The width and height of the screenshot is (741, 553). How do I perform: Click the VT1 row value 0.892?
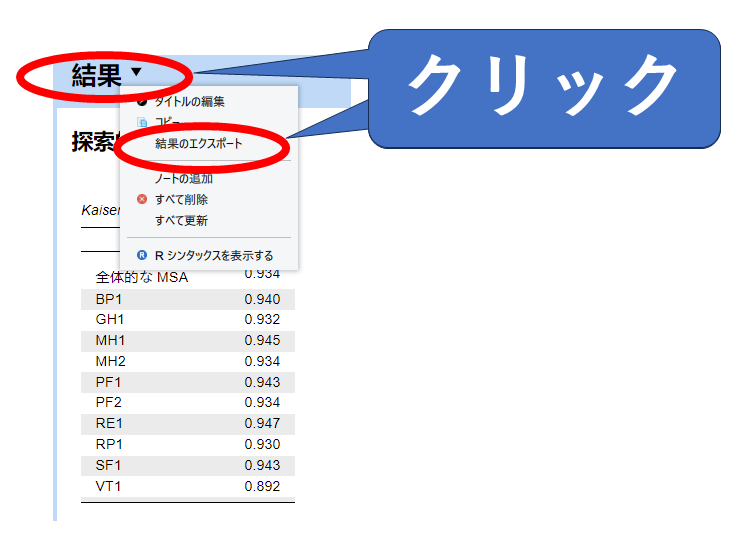262,486
